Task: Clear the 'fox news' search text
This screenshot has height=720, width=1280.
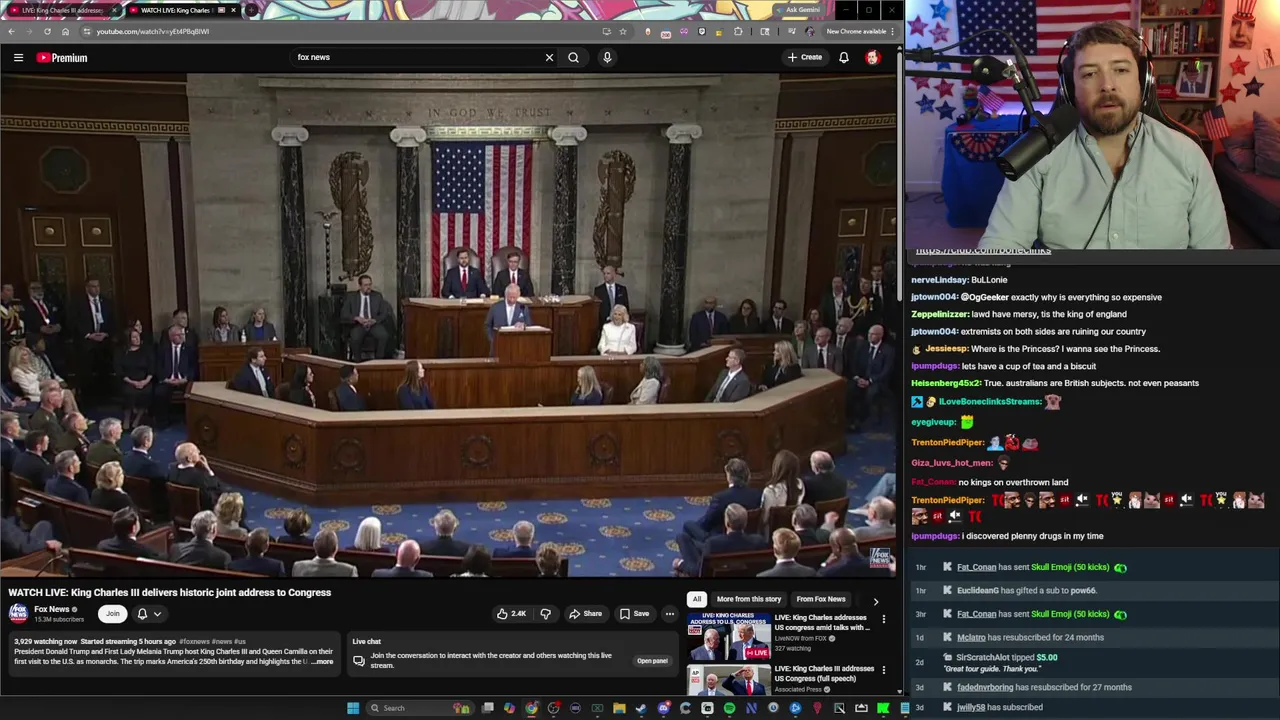Action: pos(549,57)
